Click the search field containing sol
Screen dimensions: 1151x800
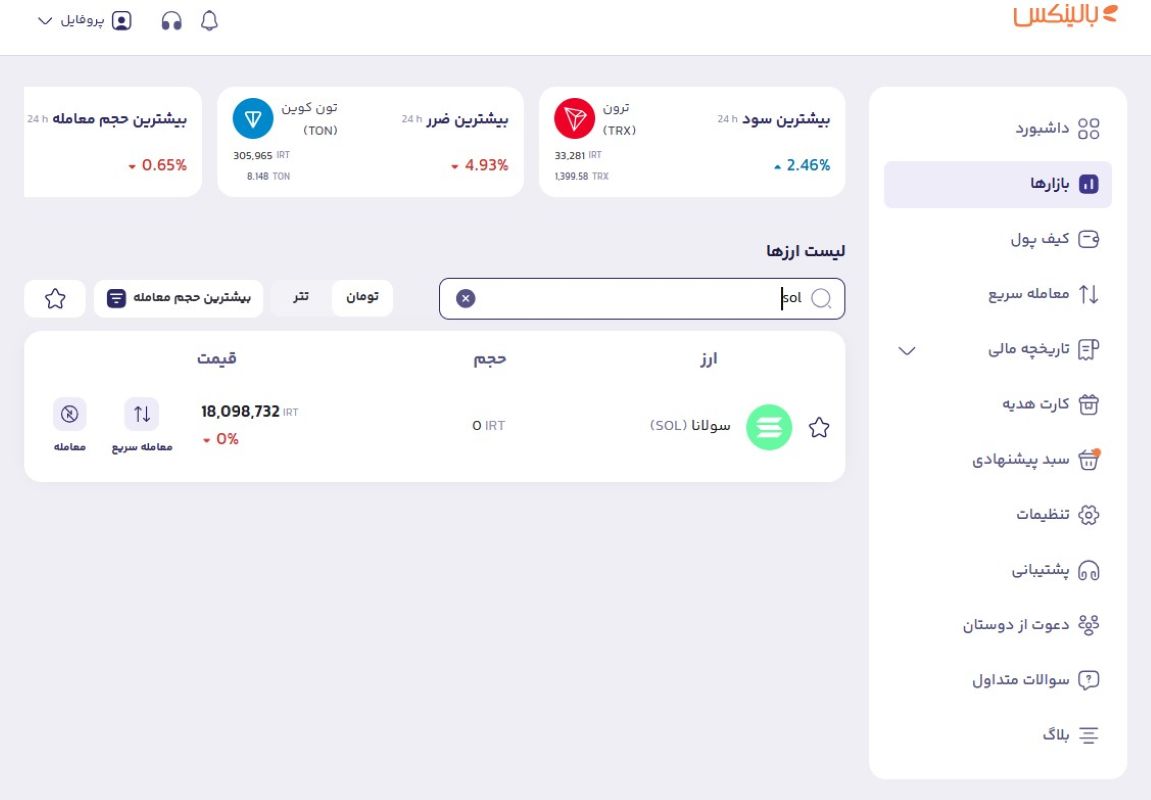pos(642,299)
